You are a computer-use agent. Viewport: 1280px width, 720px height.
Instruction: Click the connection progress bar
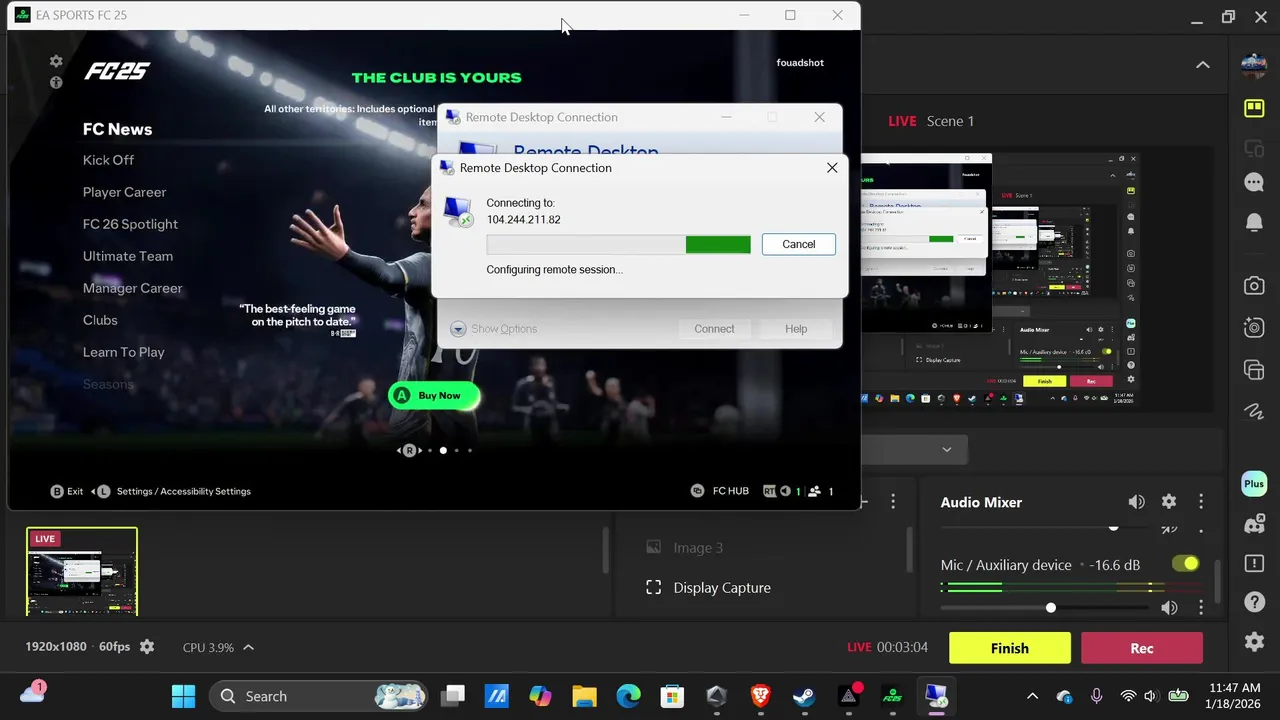coord(618,244)
